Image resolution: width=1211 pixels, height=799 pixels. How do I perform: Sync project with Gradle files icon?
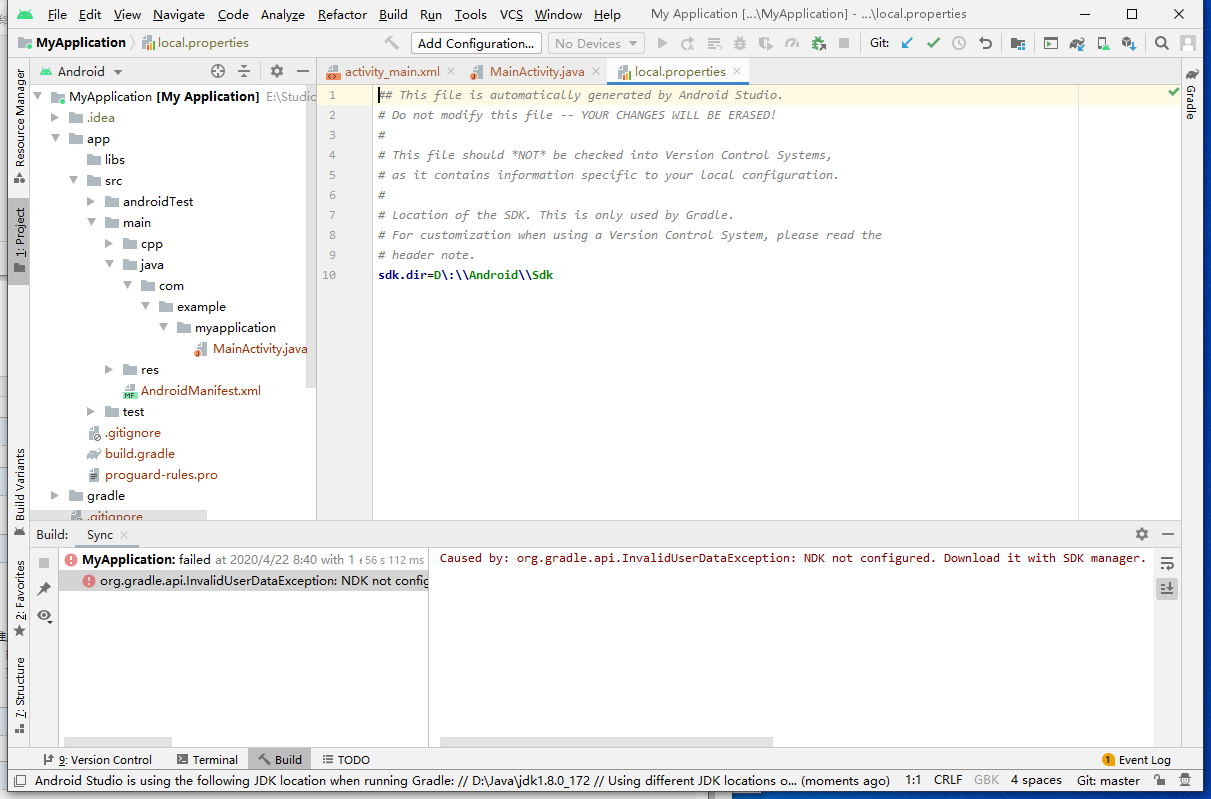tap(1077, 43)
